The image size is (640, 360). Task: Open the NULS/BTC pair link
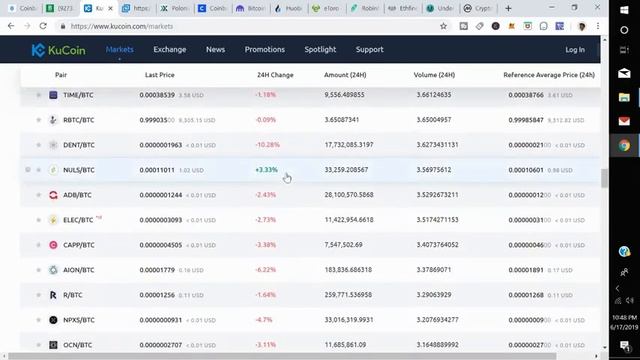click(x=79, y=170)
